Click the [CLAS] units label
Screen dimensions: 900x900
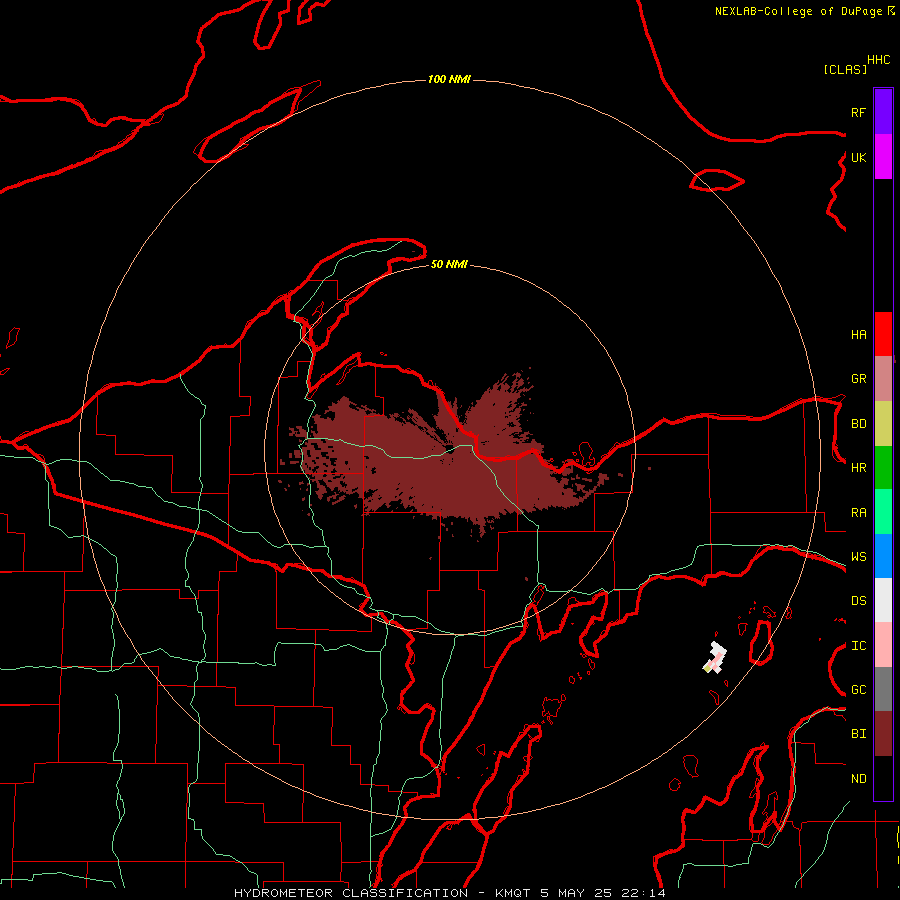[845, 69]
